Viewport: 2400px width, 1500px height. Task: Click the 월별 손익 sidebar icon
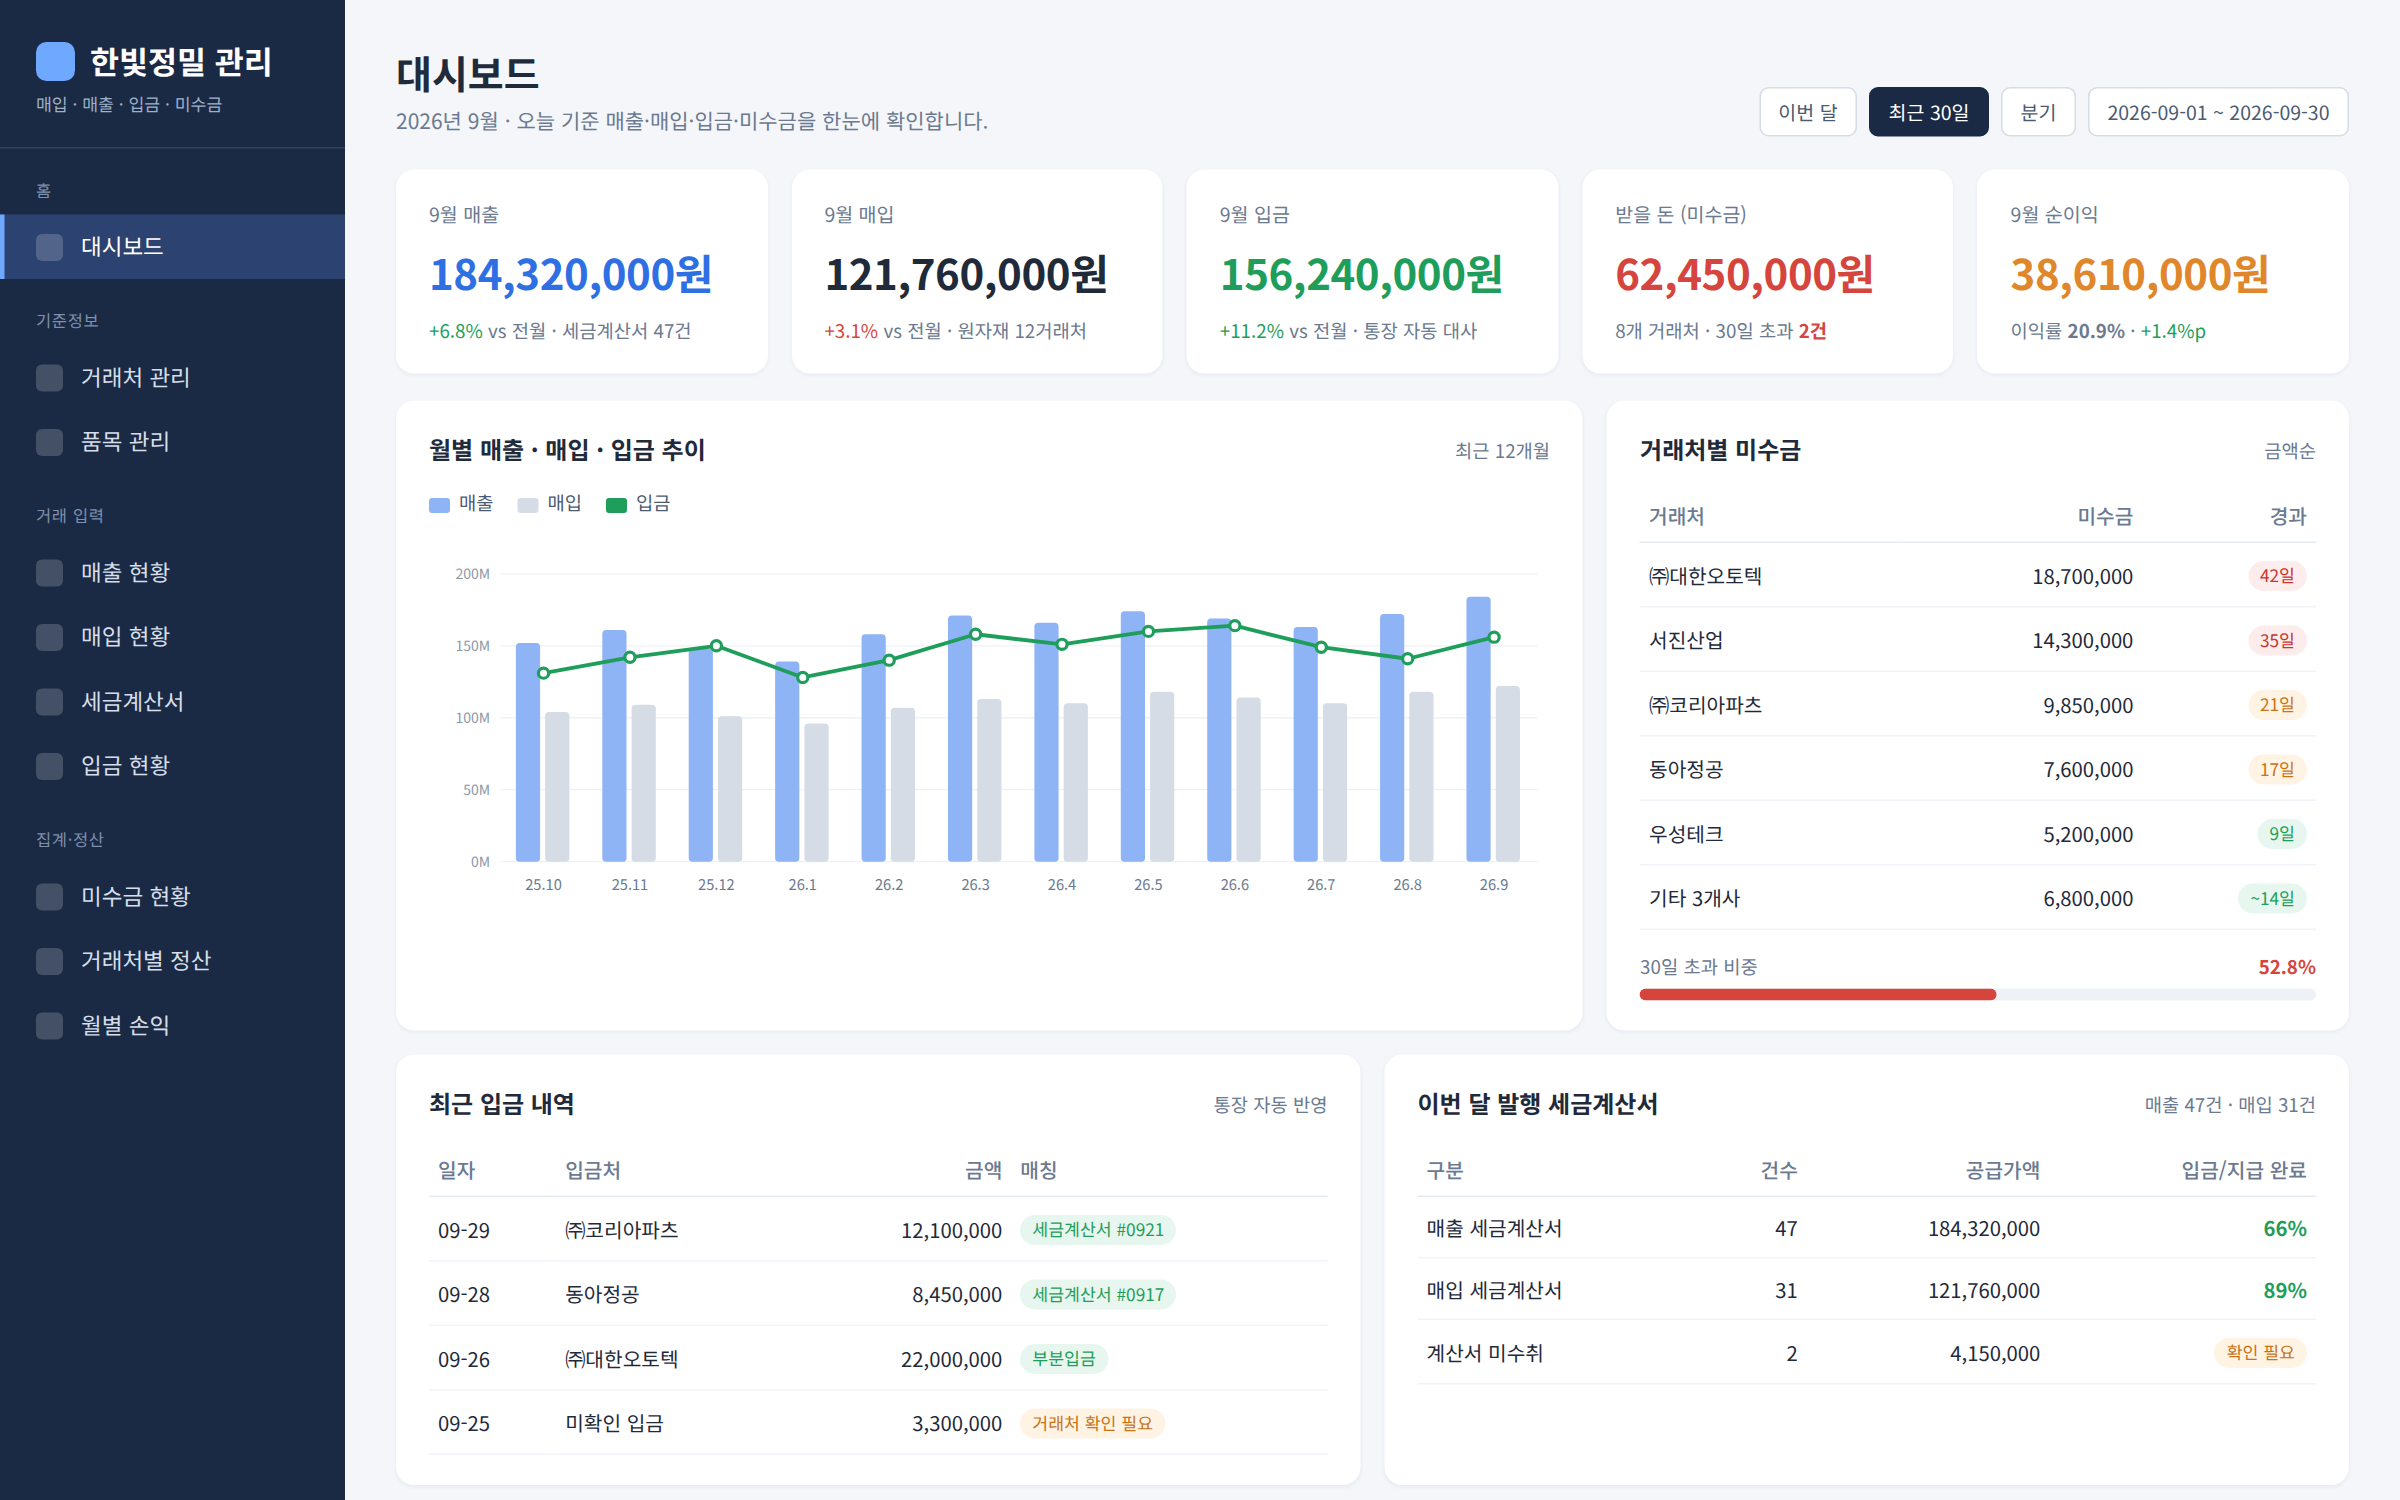(49, 1026)
